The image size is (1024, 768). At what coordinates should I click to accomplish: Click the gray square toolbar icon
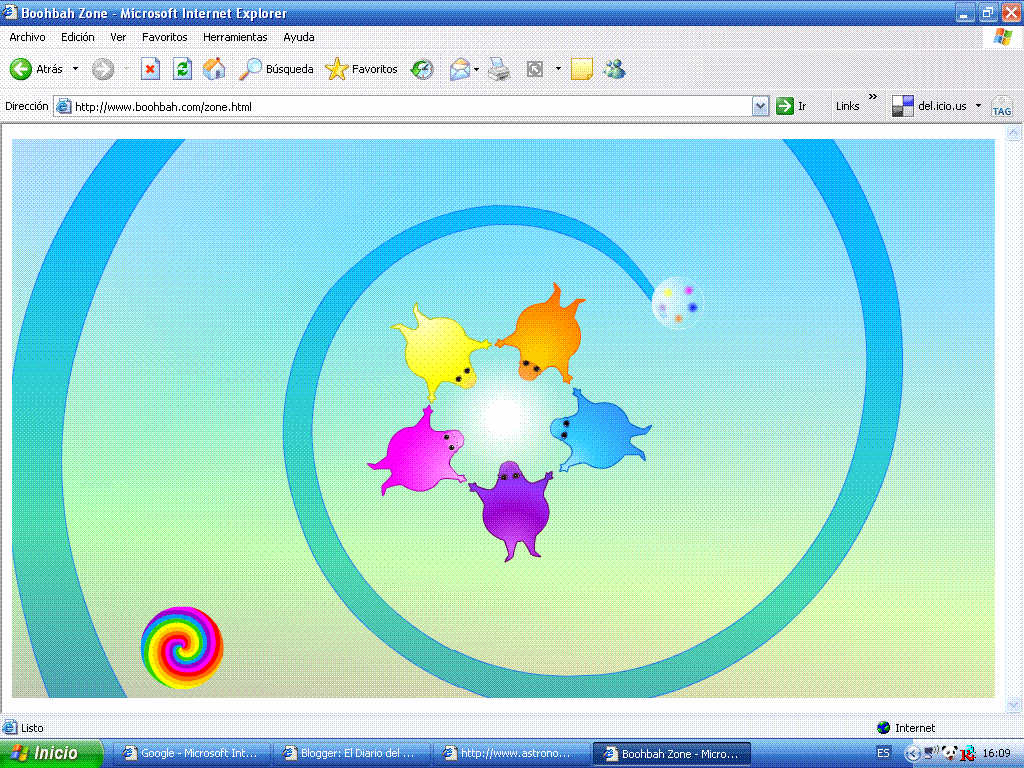coord(535,69)
